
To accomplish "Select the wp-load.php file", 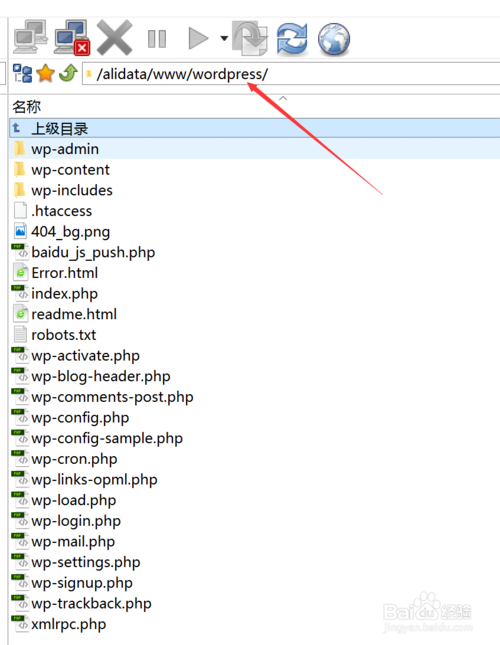I will (x=74, y=500).
